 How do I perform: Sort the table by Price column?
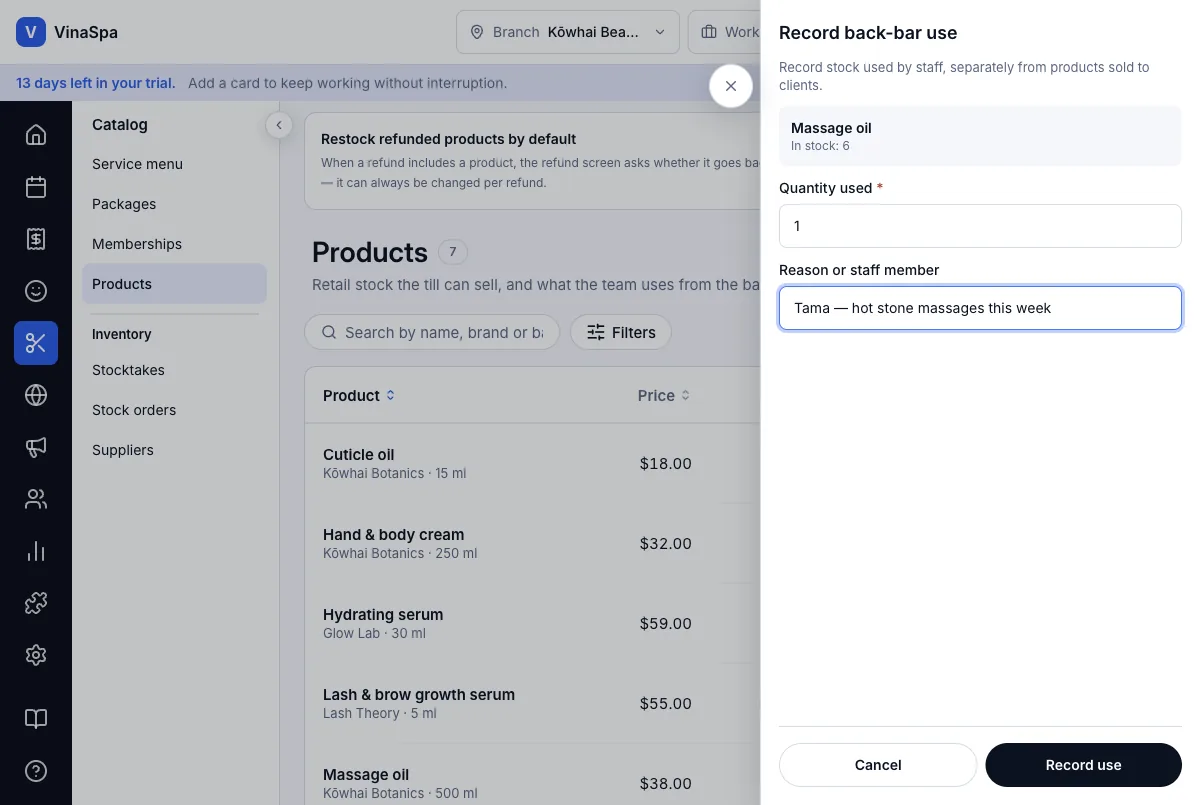coord(664,395)
